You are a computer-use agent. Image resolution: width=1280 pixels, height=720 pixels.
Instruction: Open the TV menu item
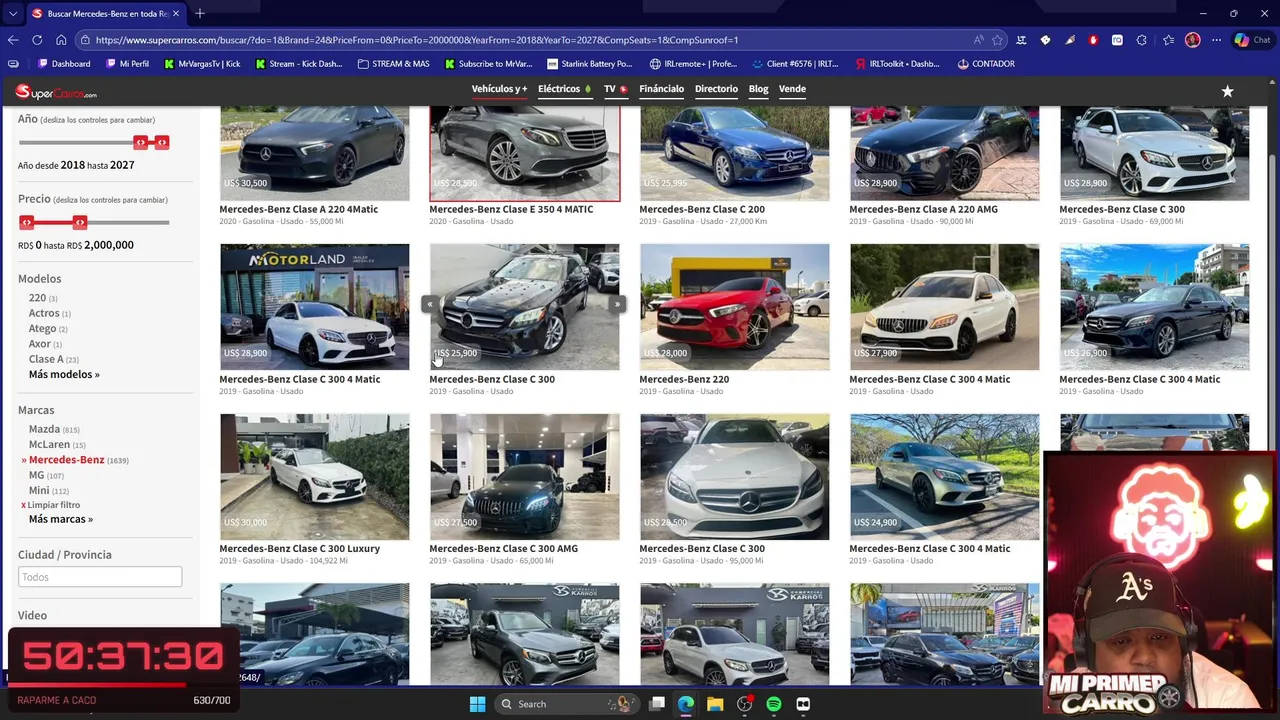click(615, 89)
